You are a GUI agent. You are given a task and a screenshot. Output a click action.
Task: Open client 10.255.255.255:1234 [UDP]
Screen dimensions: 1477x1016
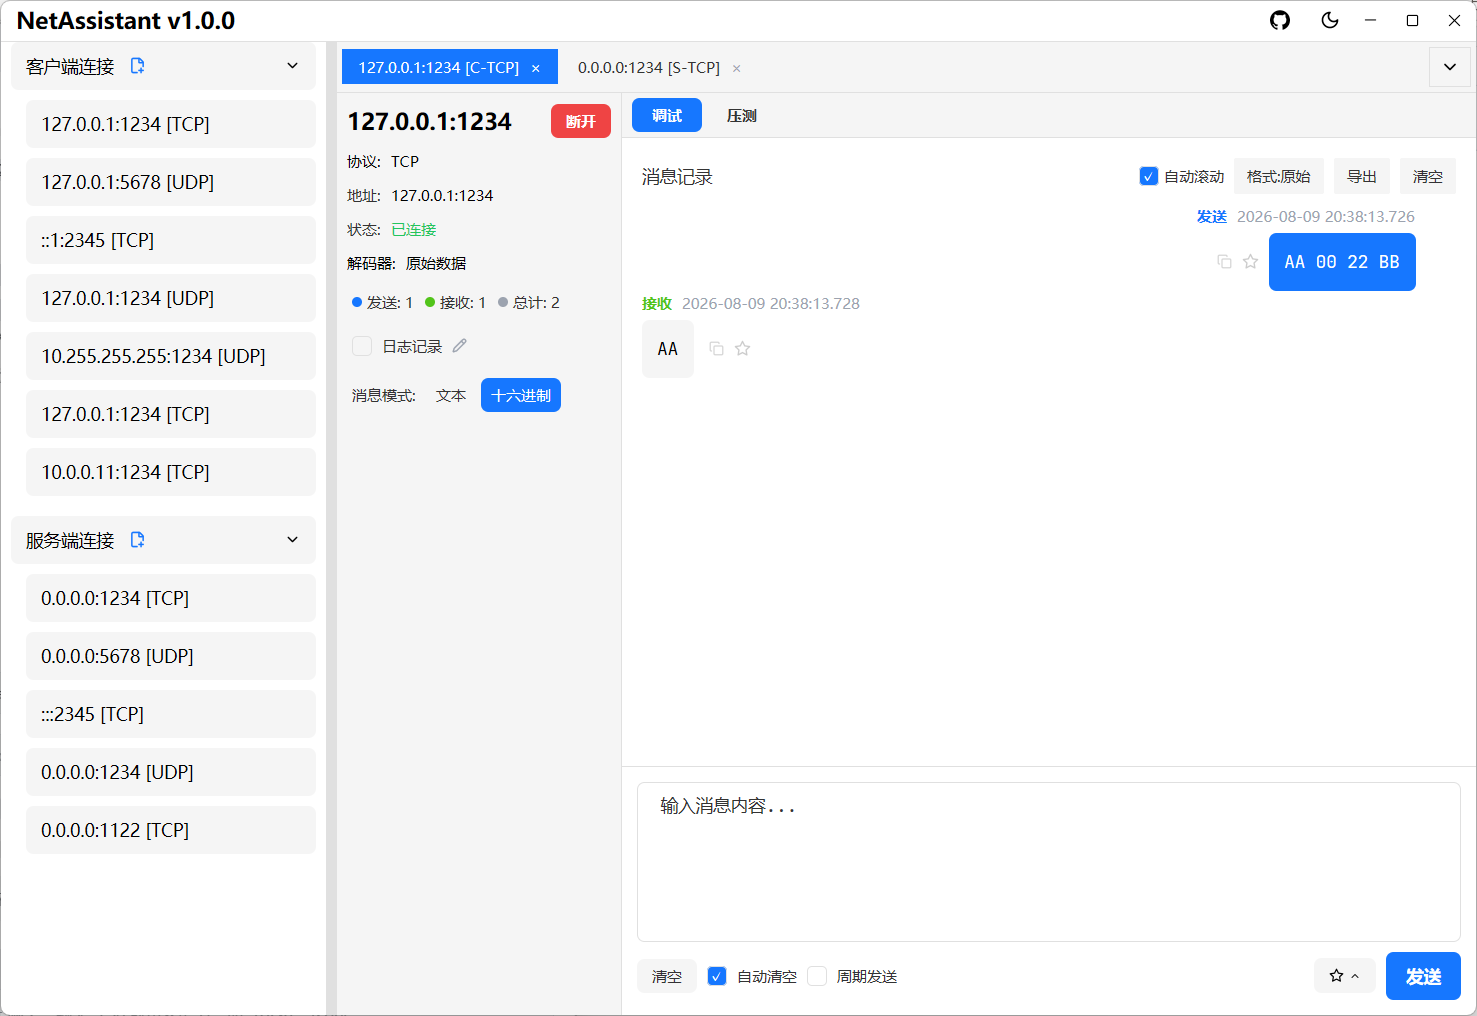[171, 356]
